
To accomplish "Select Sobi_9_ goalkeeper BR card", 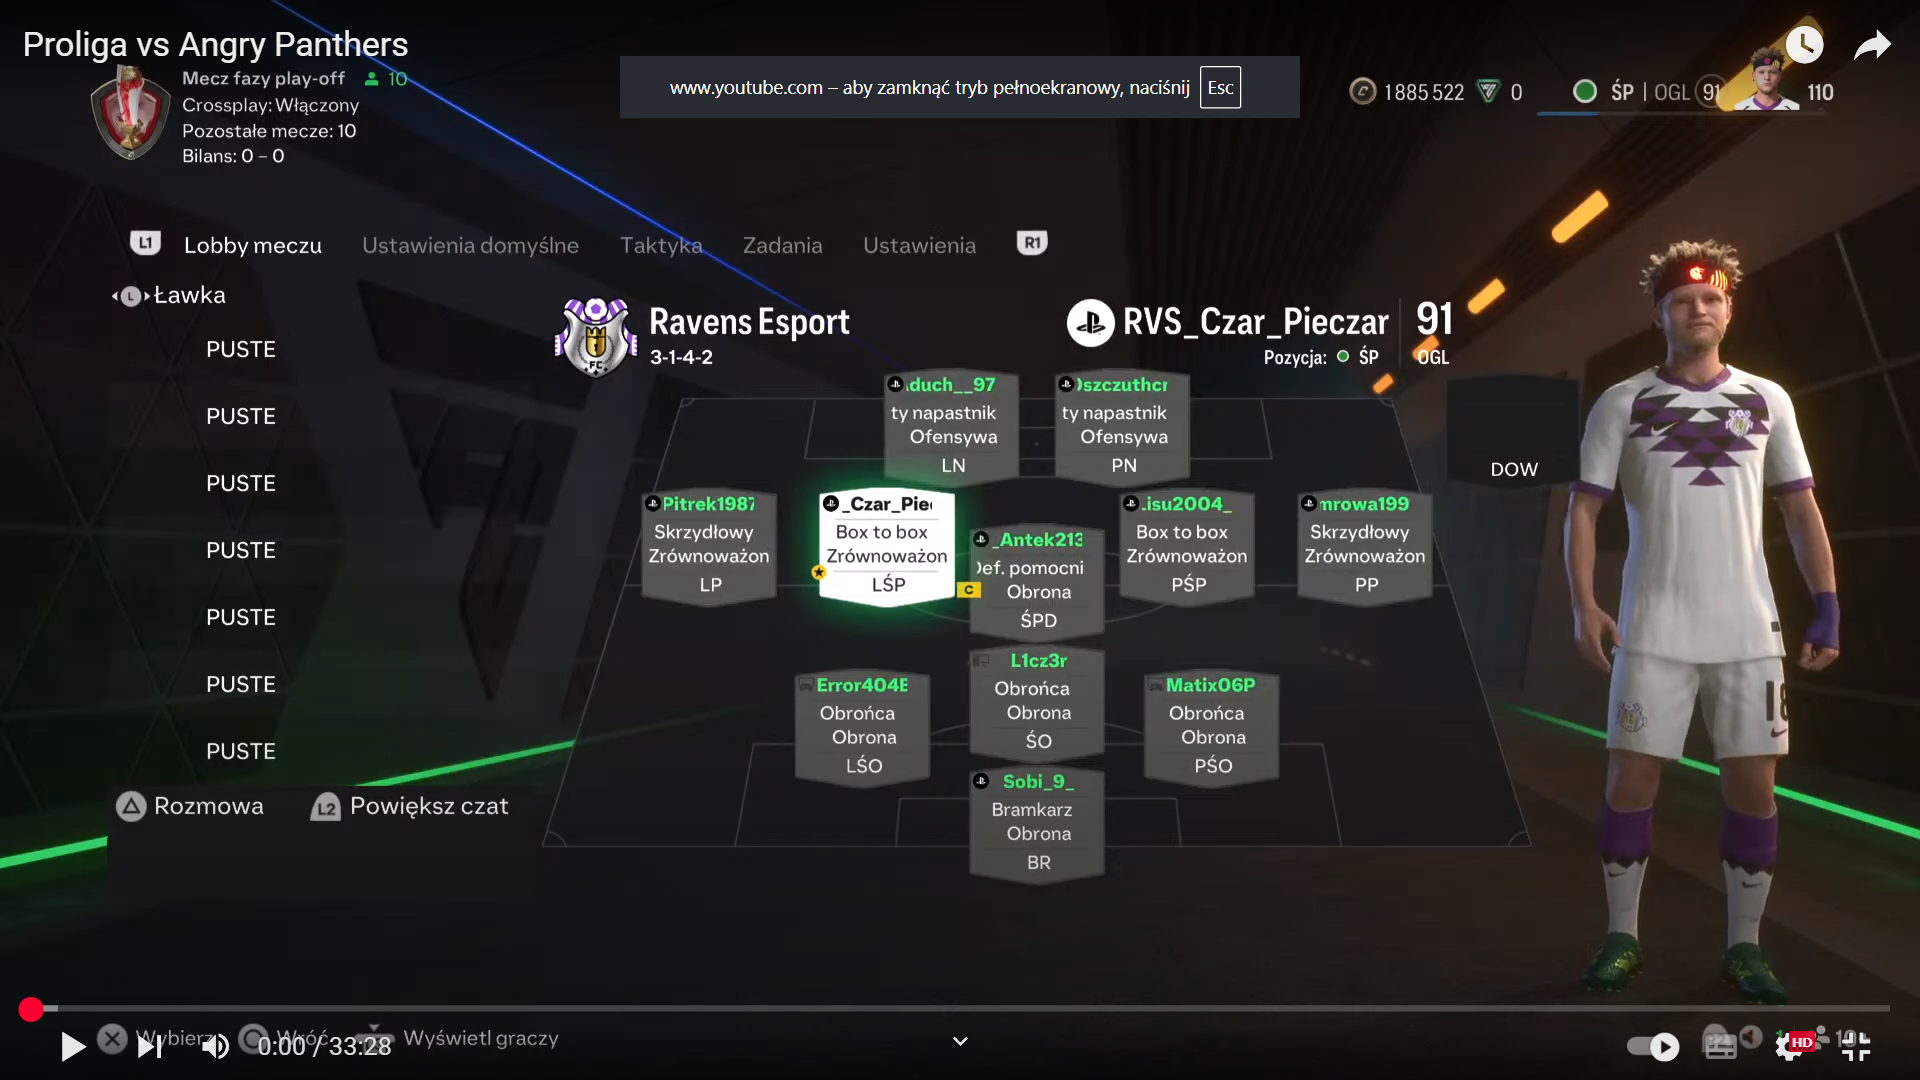I will coord(1037,824).
